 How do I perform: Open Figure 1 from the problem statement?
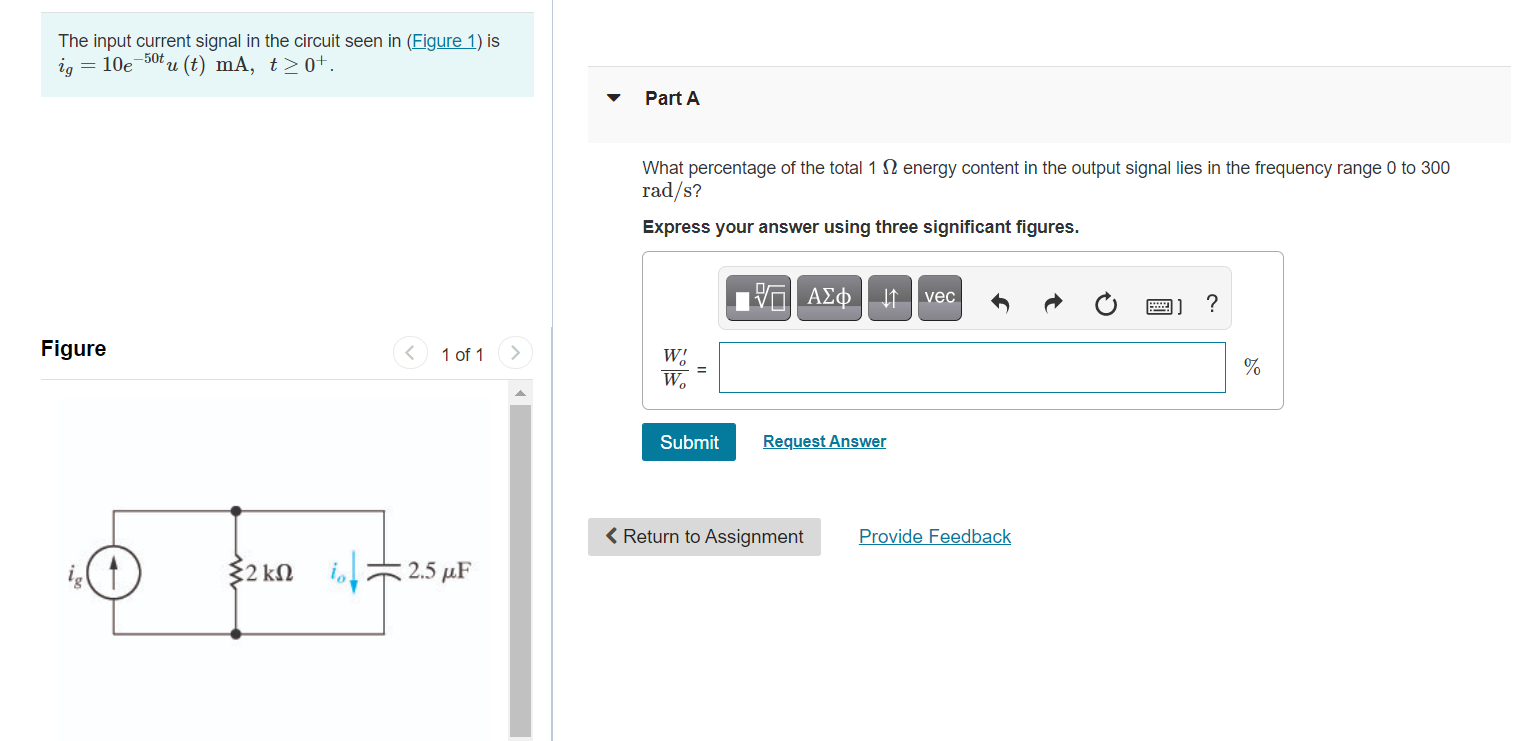pos(446,40)
